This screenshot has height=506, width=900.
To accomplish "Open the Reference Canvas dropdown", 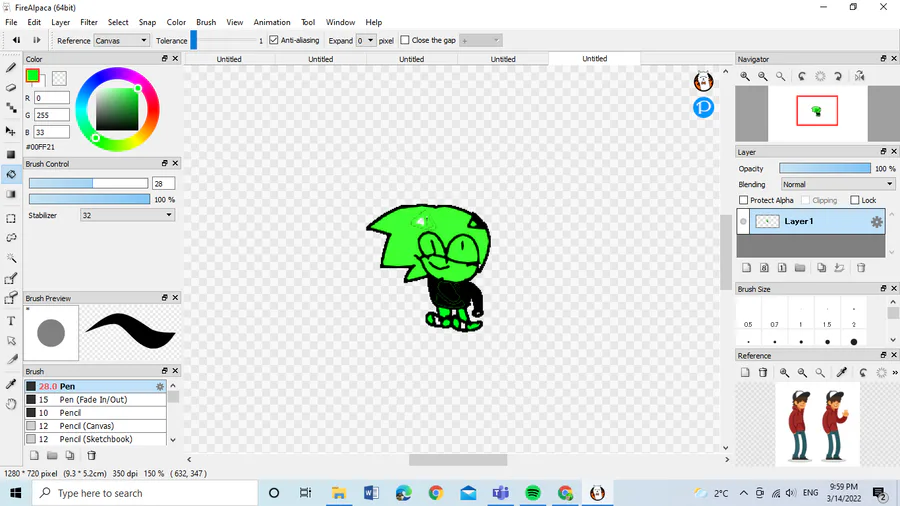I will [121, 41].
